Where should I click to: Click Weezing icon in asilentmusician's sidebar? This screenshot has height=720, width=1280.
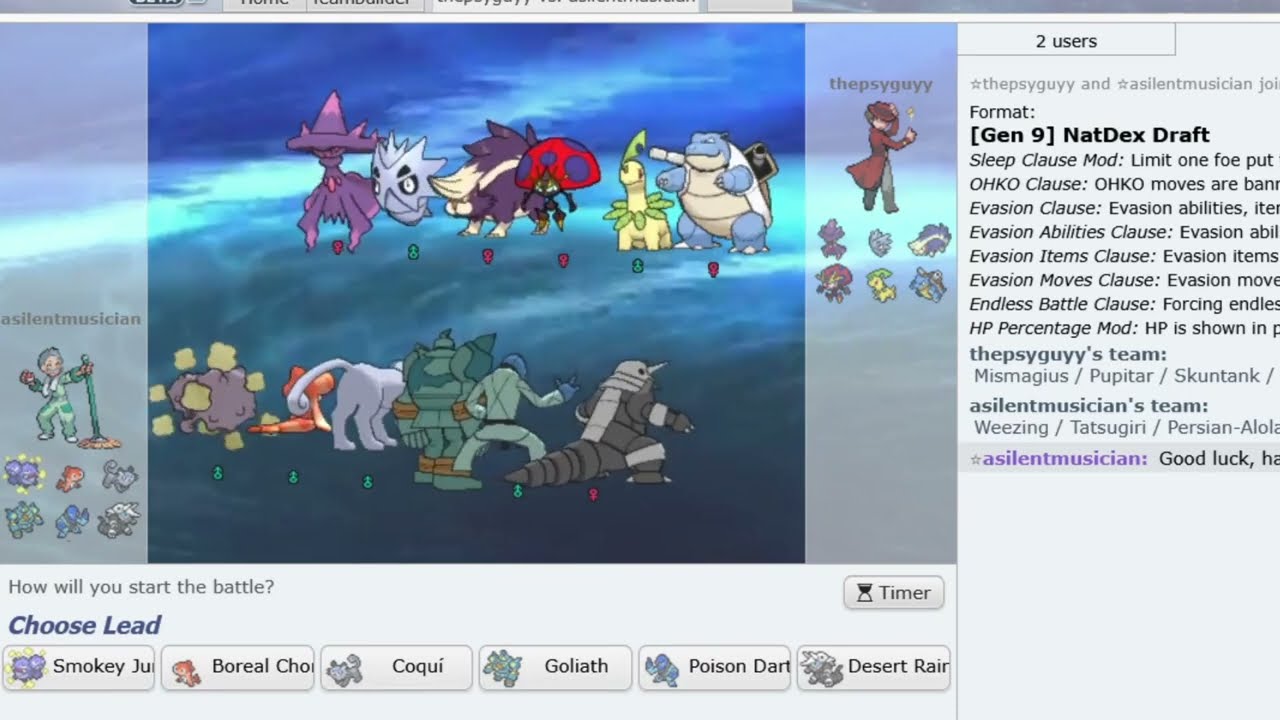pyautogui.click(x=24, y=474)
